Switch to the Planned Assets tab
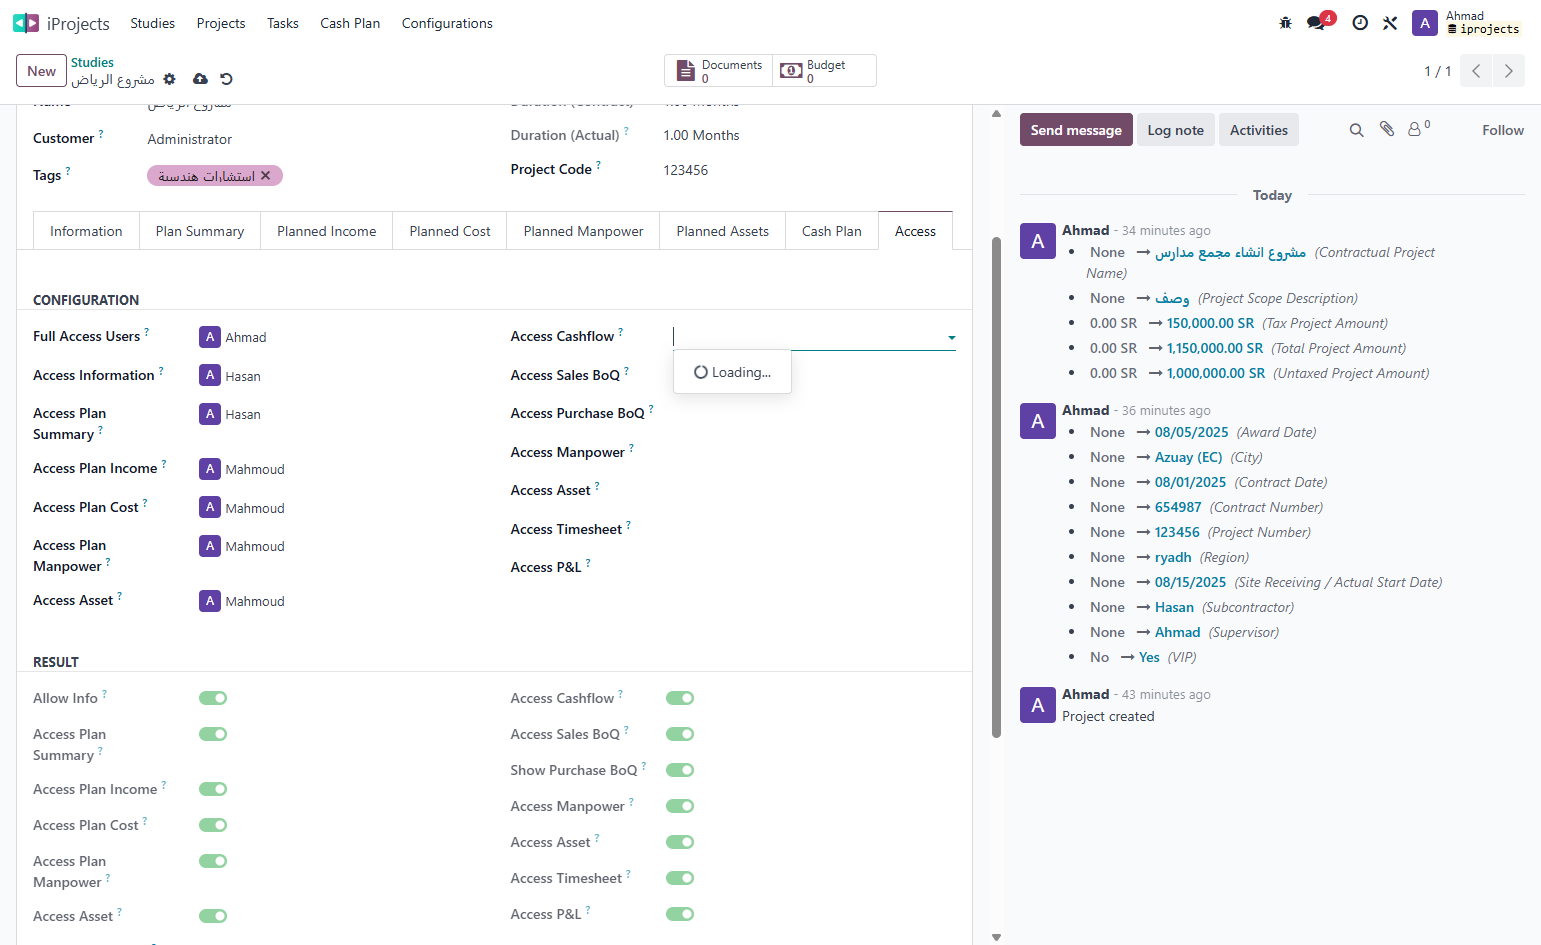 pos(723,231)
